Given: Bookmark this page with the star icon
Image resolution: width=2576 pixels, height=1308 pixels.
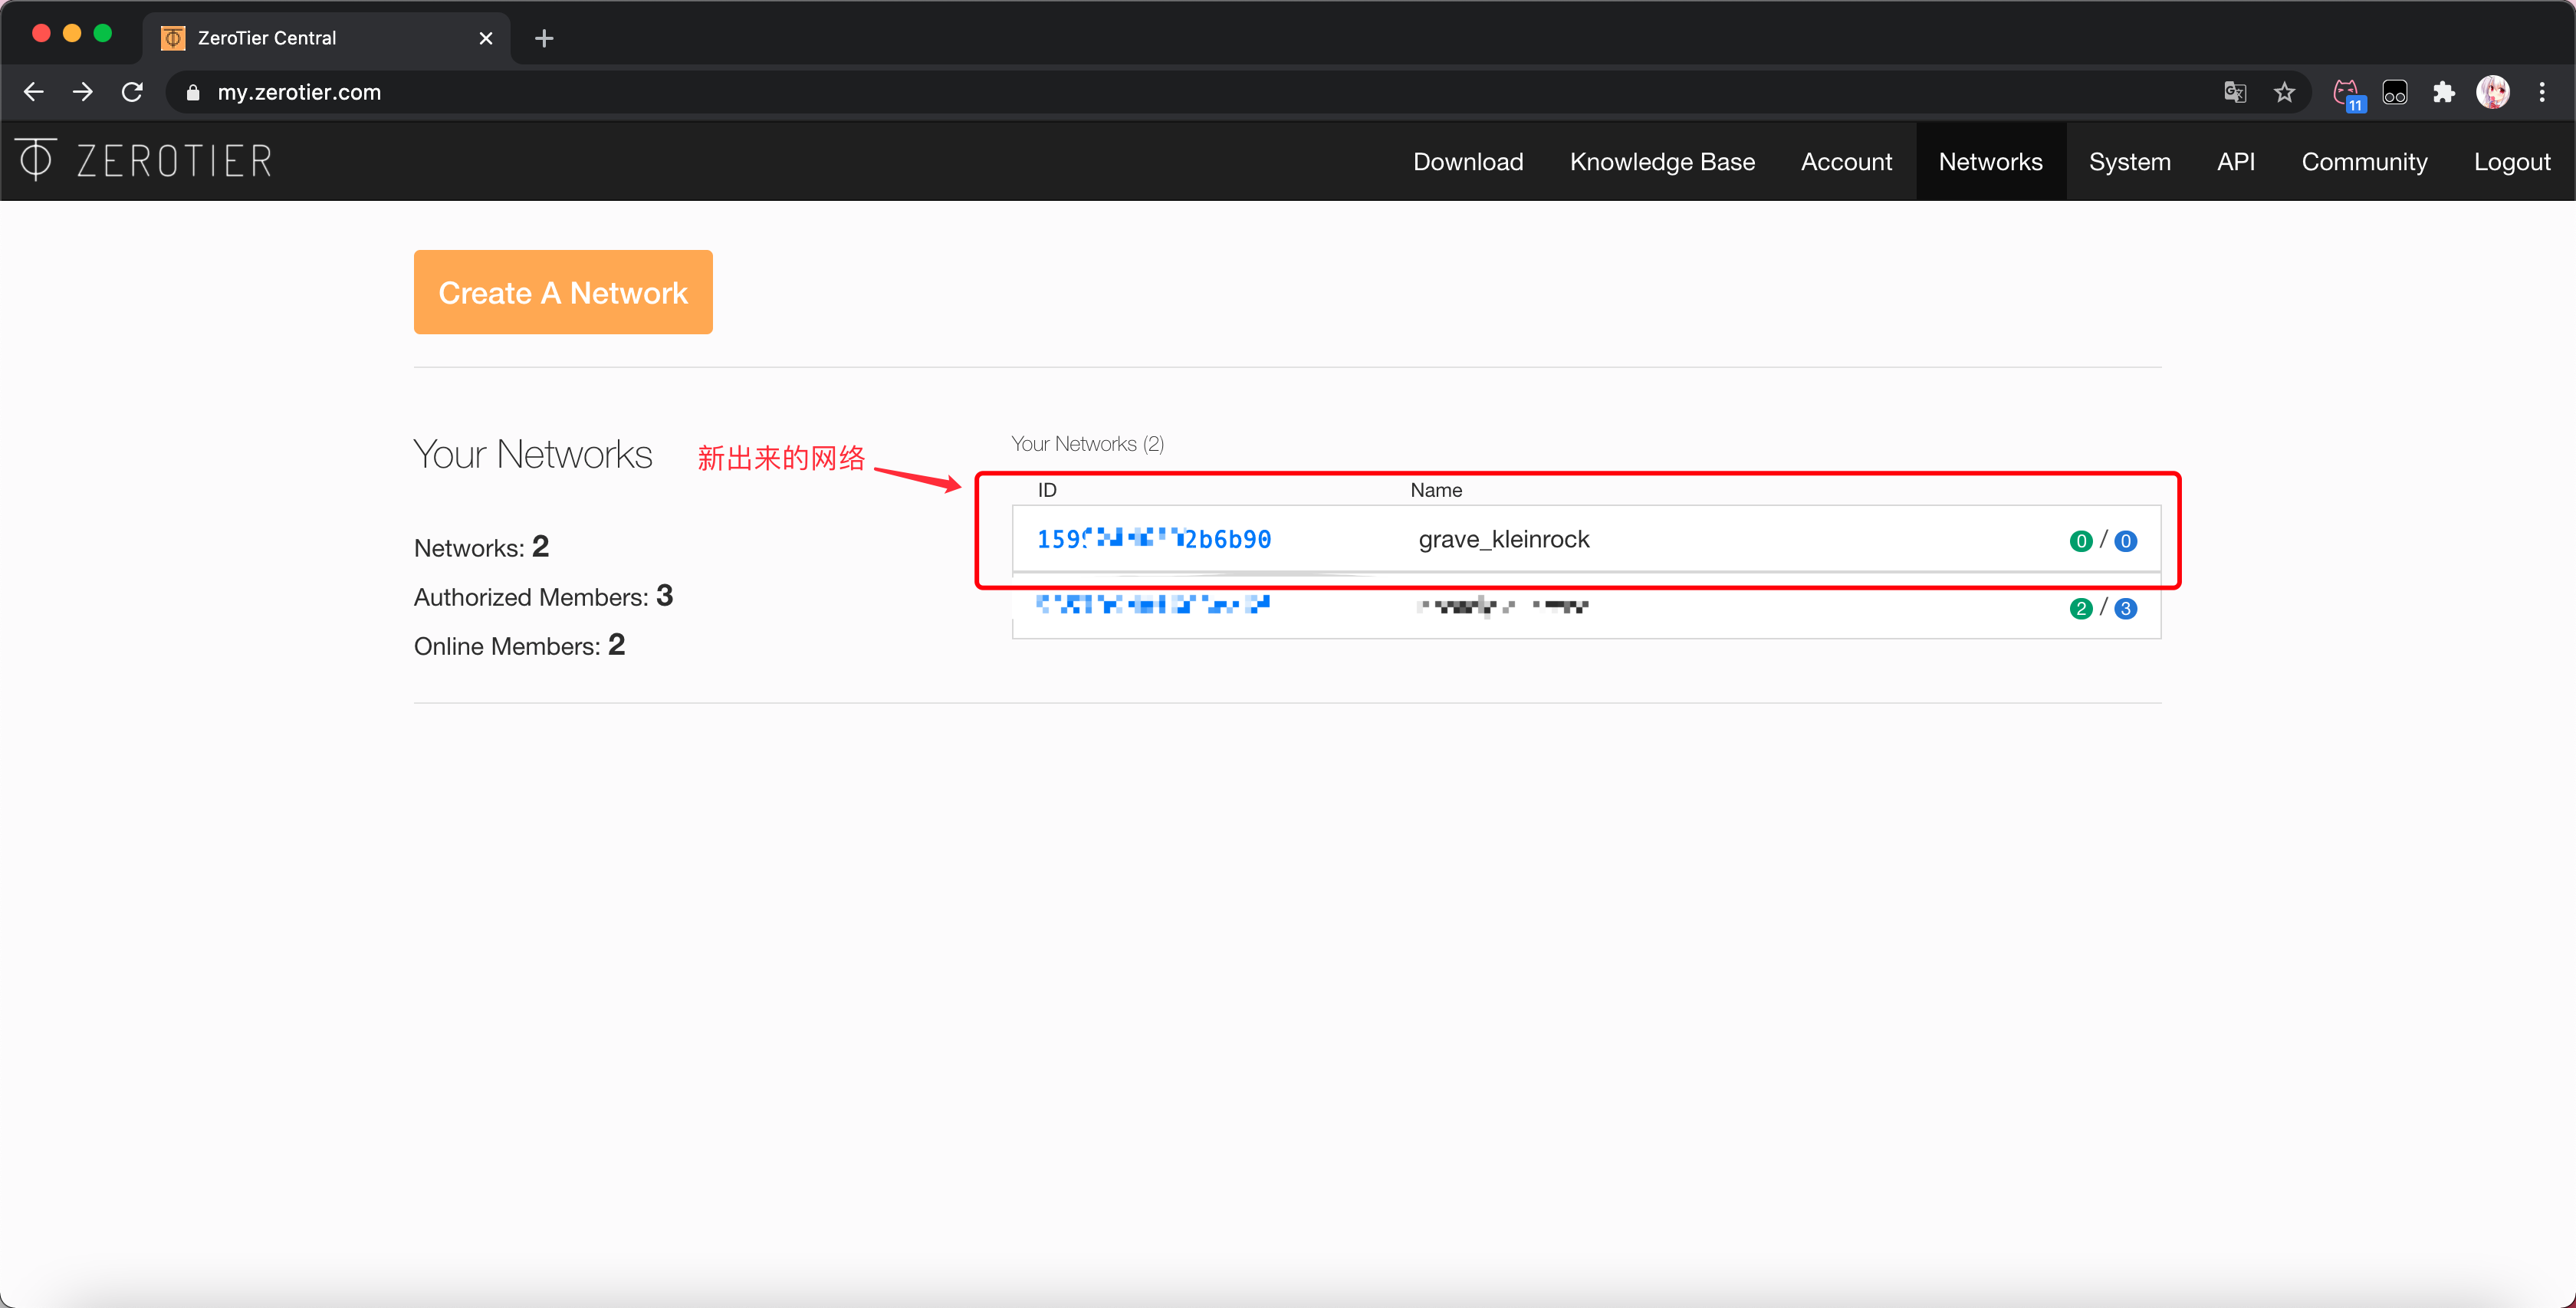Looking at the screenshot, I should coord(2284,92).
